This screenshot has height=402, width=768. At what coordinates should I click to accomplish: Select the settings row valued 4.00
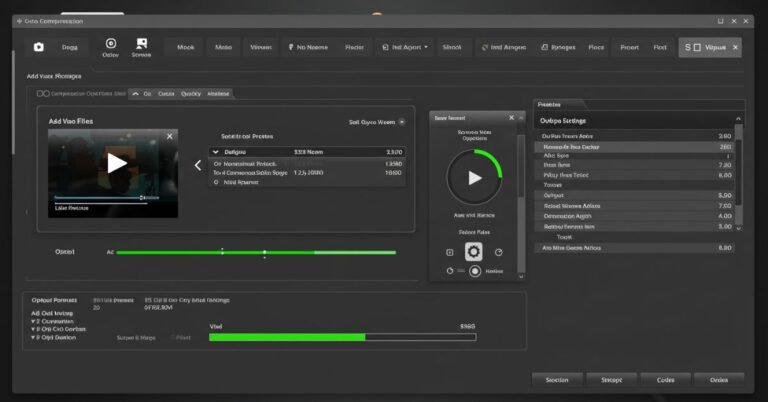pyautogui.click(x=635, y=216)
